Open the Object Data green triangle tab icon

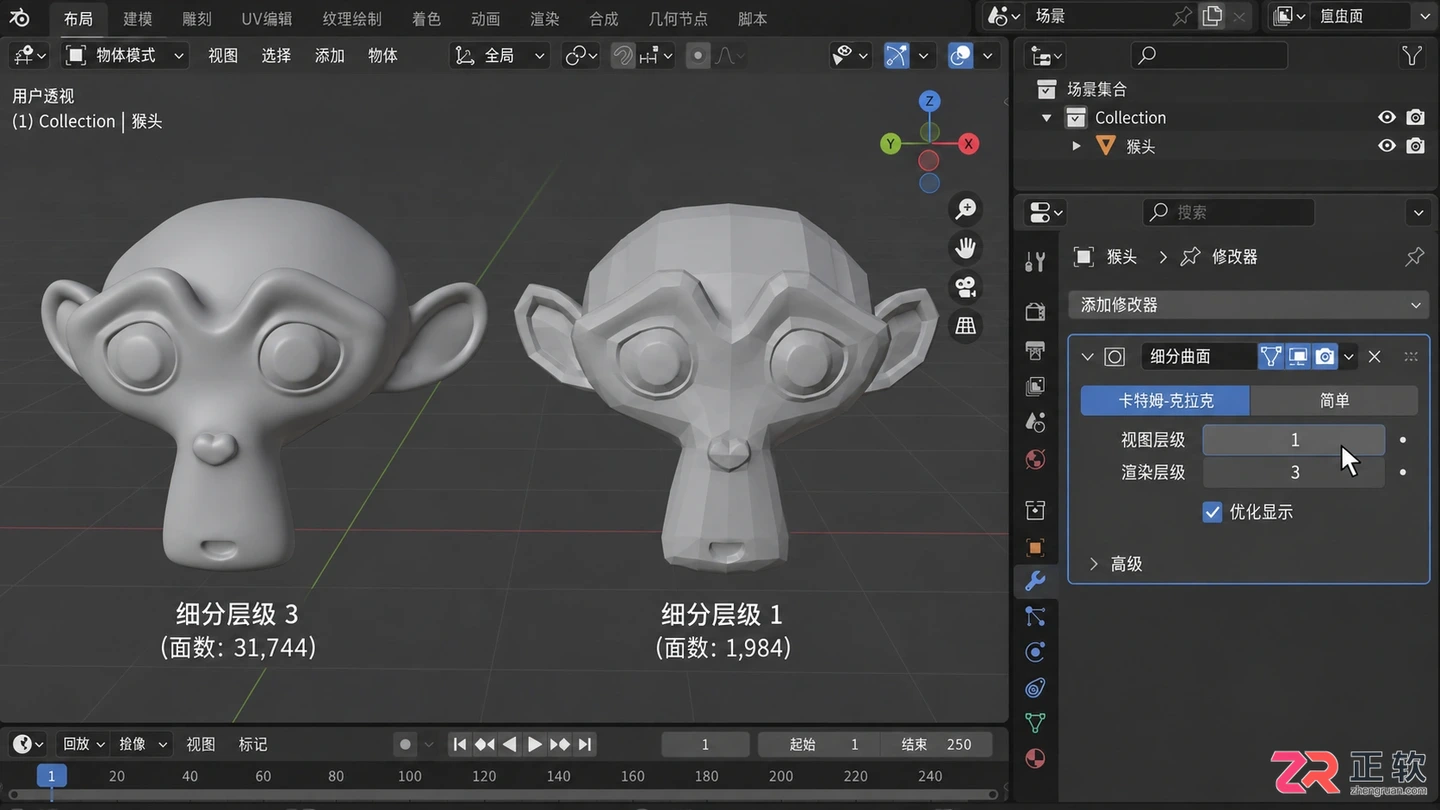click(x=1035, y=722)
